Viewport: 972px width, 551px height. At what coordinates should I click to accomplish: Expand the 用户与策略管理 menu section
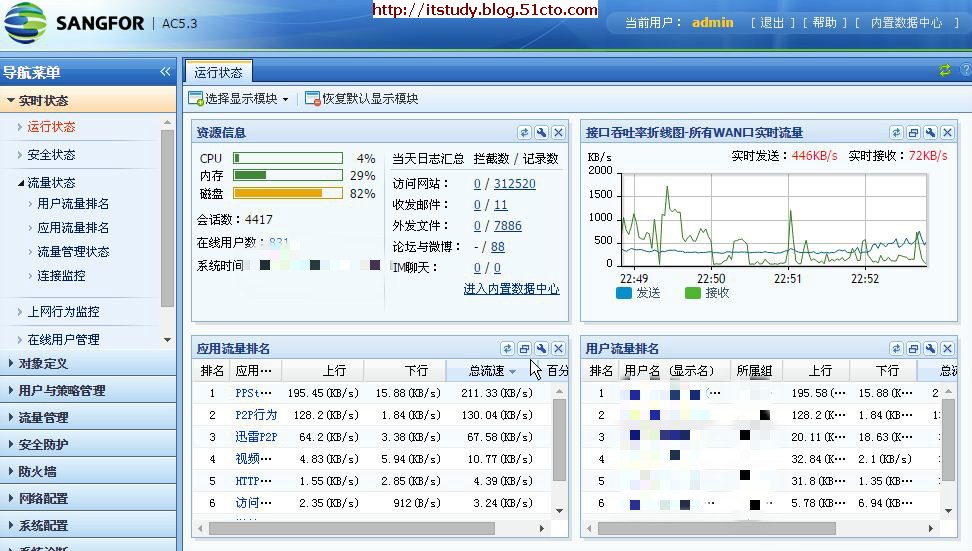click(88, 390)
